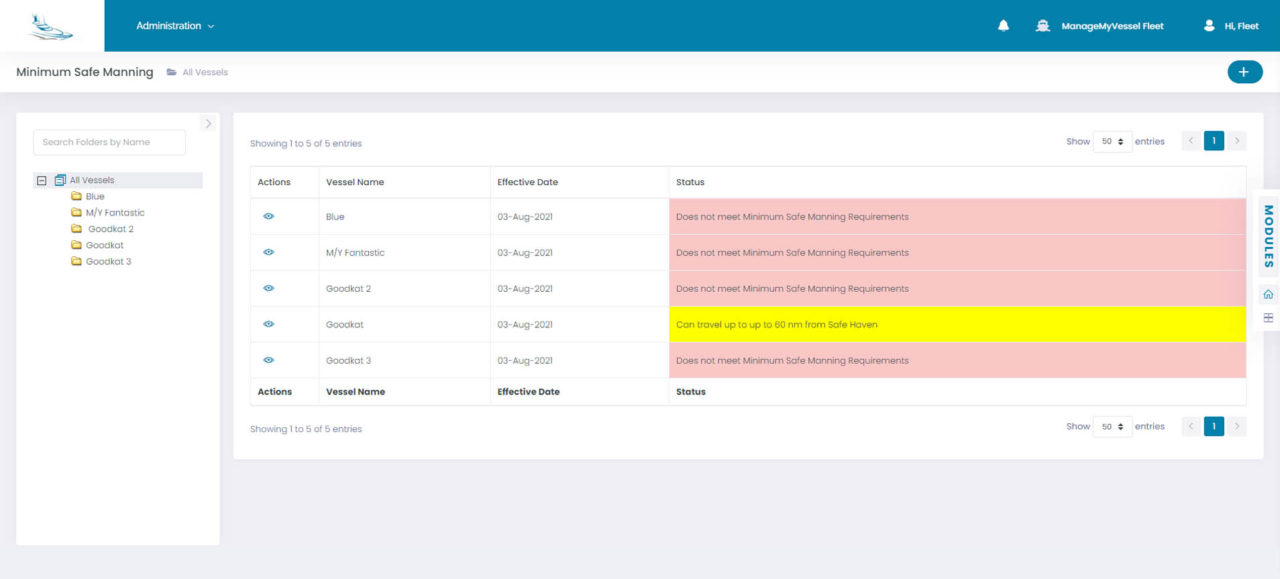Image resolution: width=1280 pixels, height=579 pixels.
Task: Click the ManageMyVessel Fleet ship icon
Action: tap(1043, 26)
